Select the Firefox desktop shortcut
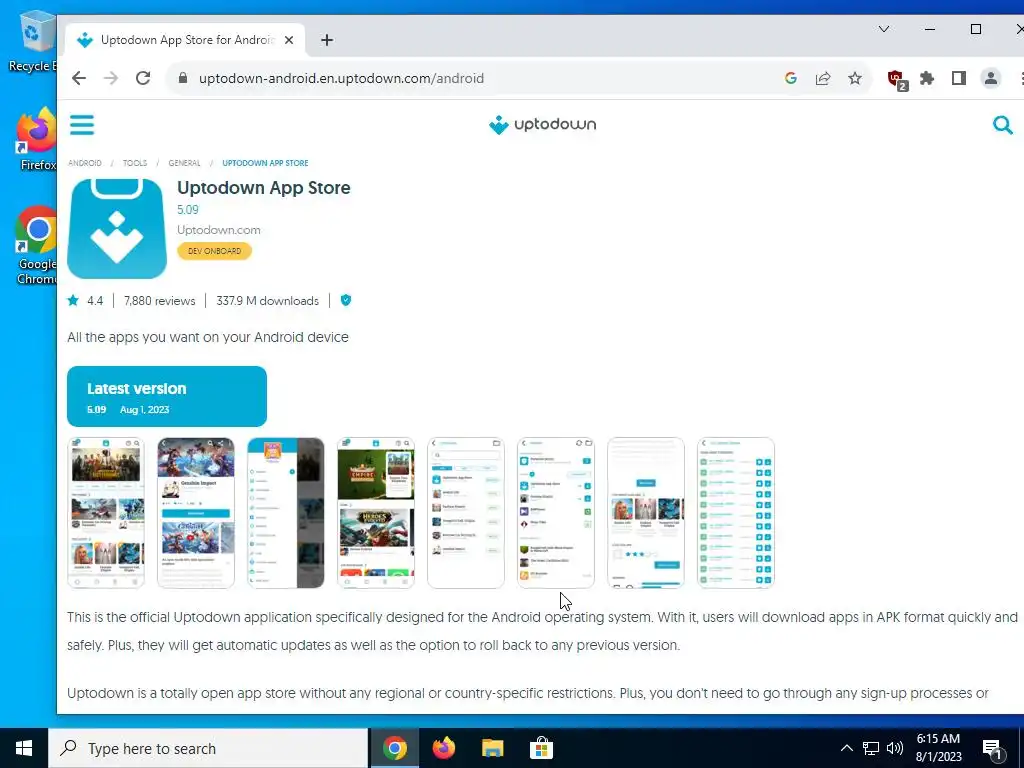 pos(36,138)
